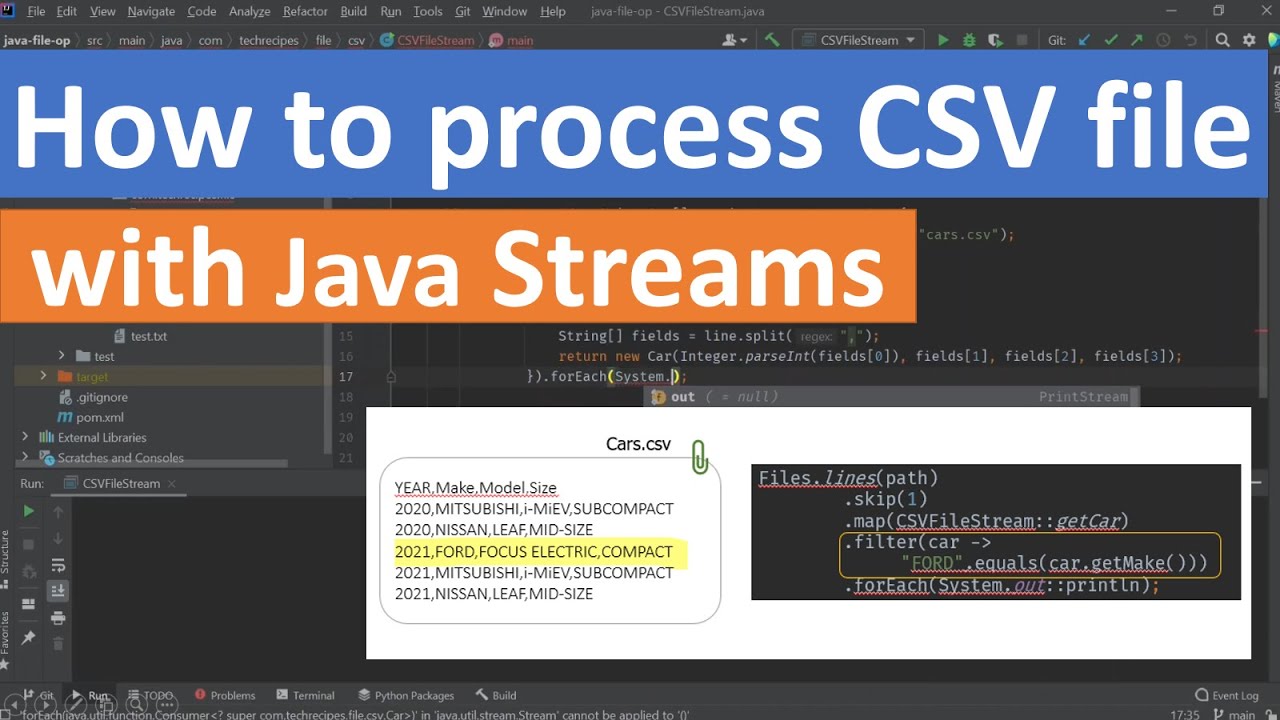1280x720 pixels.
Task: Open the Git tool window tab
Action: click(x=39, y=695)
